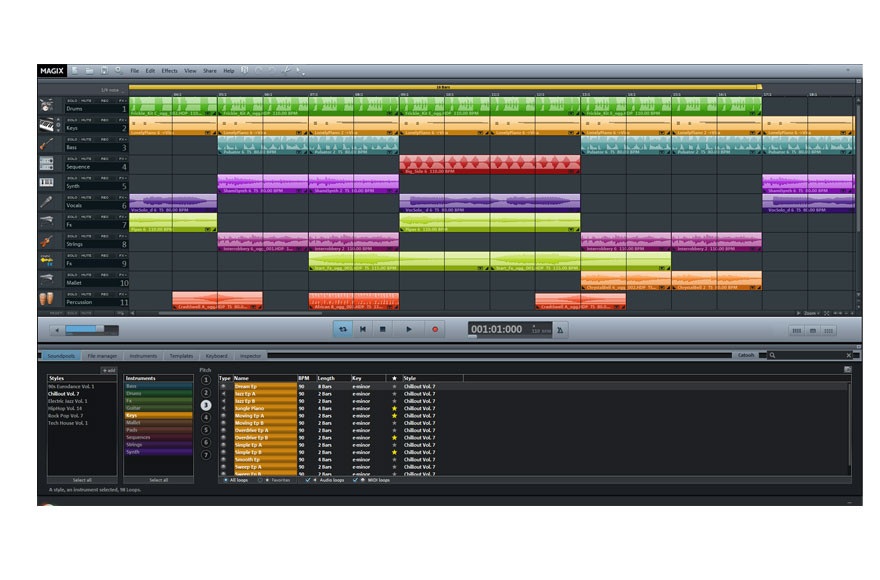The height and width of the screenshot is (580, 880).
Task: Click the Drums track drum kit icon
Action: tap(47, 105)
